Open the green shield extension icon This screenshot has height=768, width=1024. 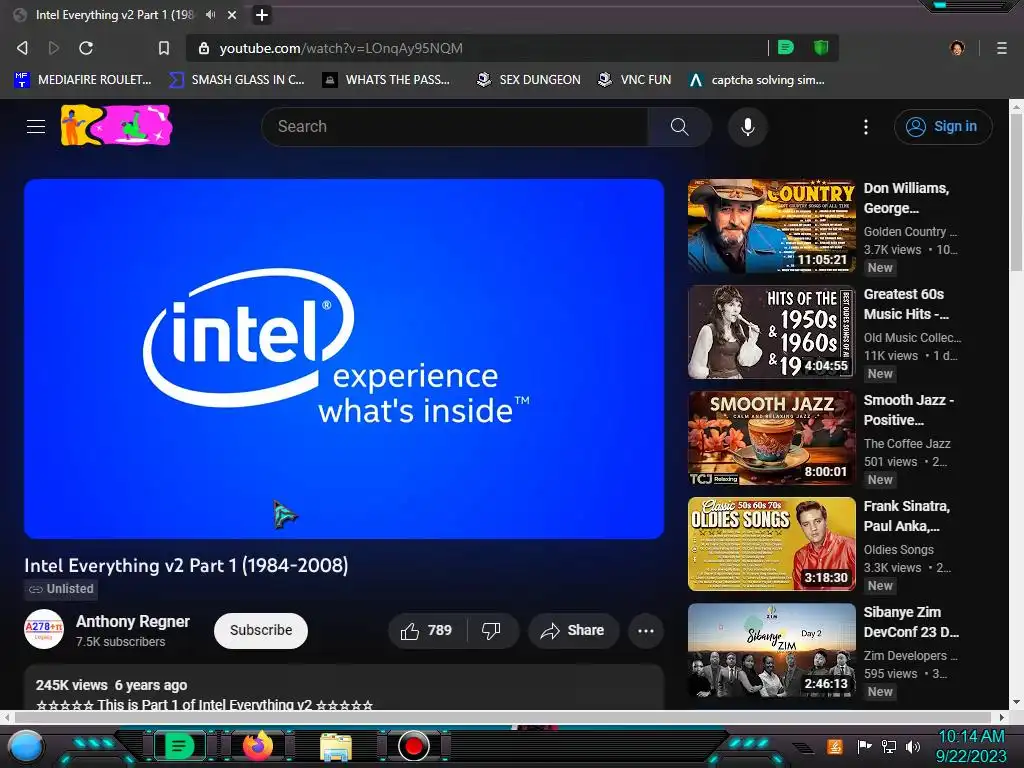click(x=821, y=47)
